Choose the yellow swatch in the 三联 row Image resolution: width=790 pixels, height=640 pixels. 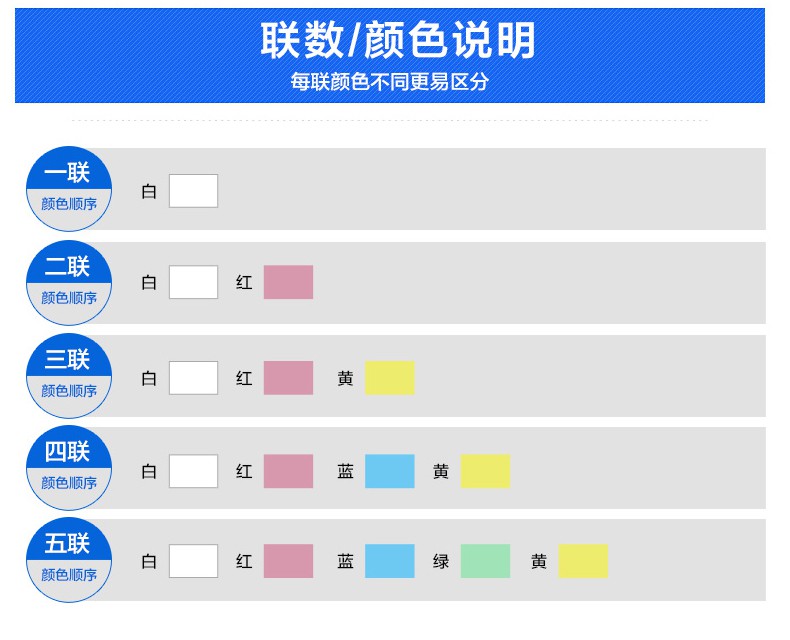(389, 378)
